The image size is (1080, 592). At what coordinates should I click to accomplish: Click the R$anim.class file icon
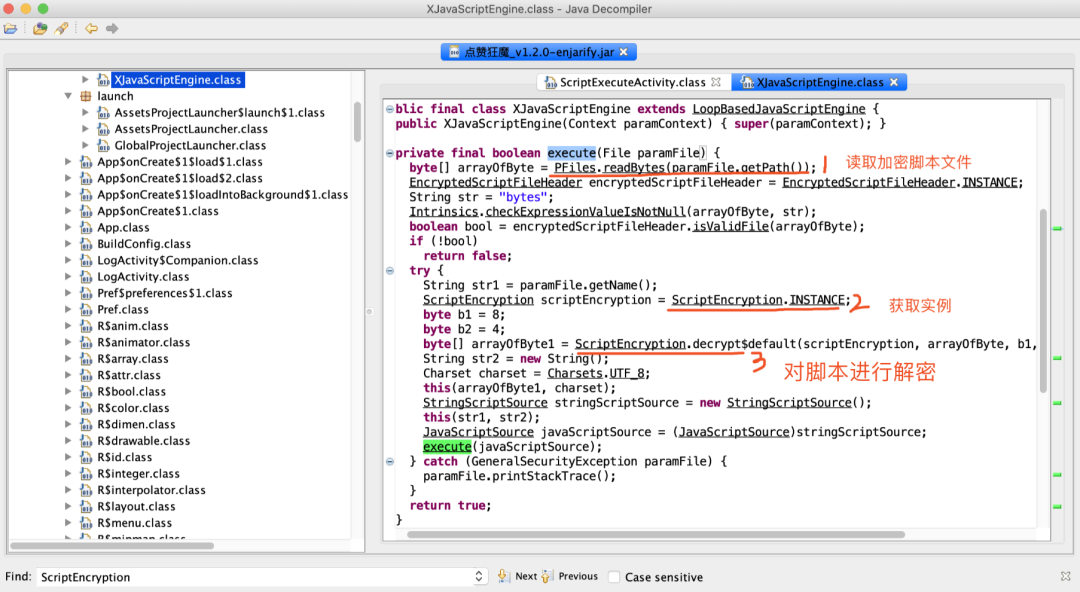click(86, 326)
